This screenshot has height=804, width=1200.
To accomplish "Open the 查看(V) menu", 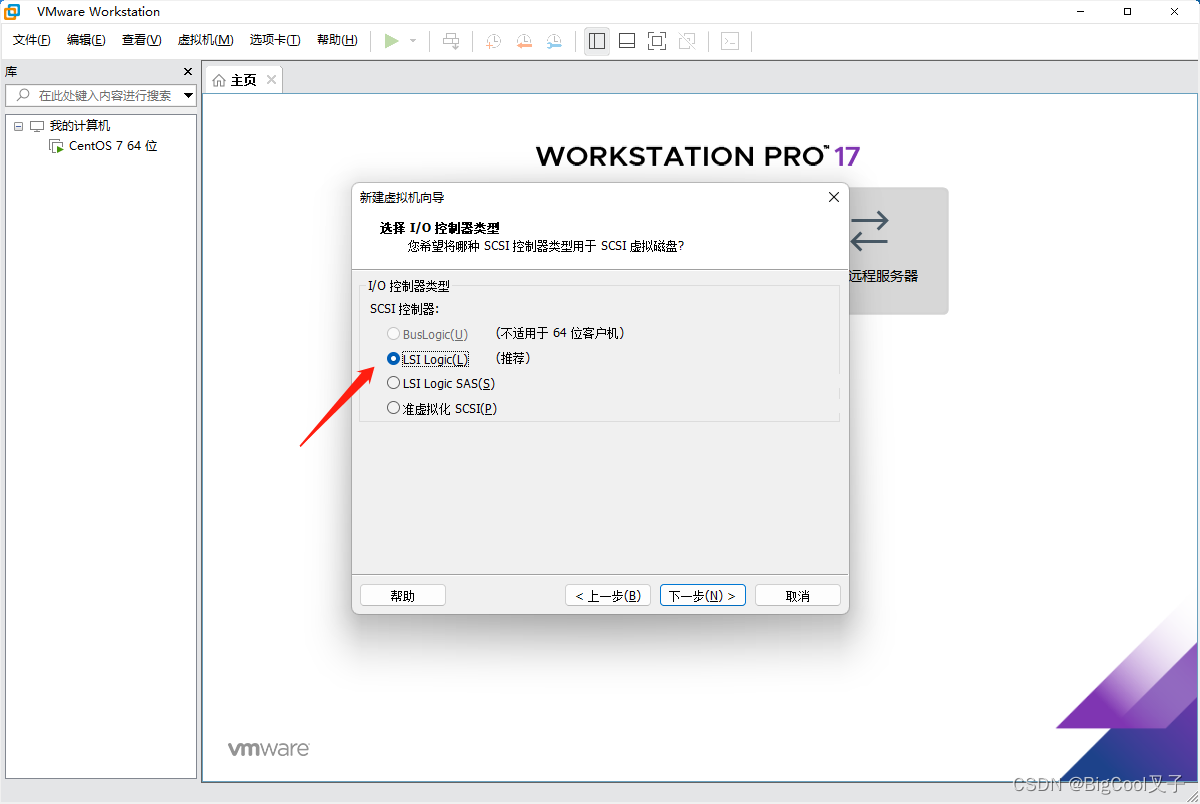I will (x=141, y=40).
